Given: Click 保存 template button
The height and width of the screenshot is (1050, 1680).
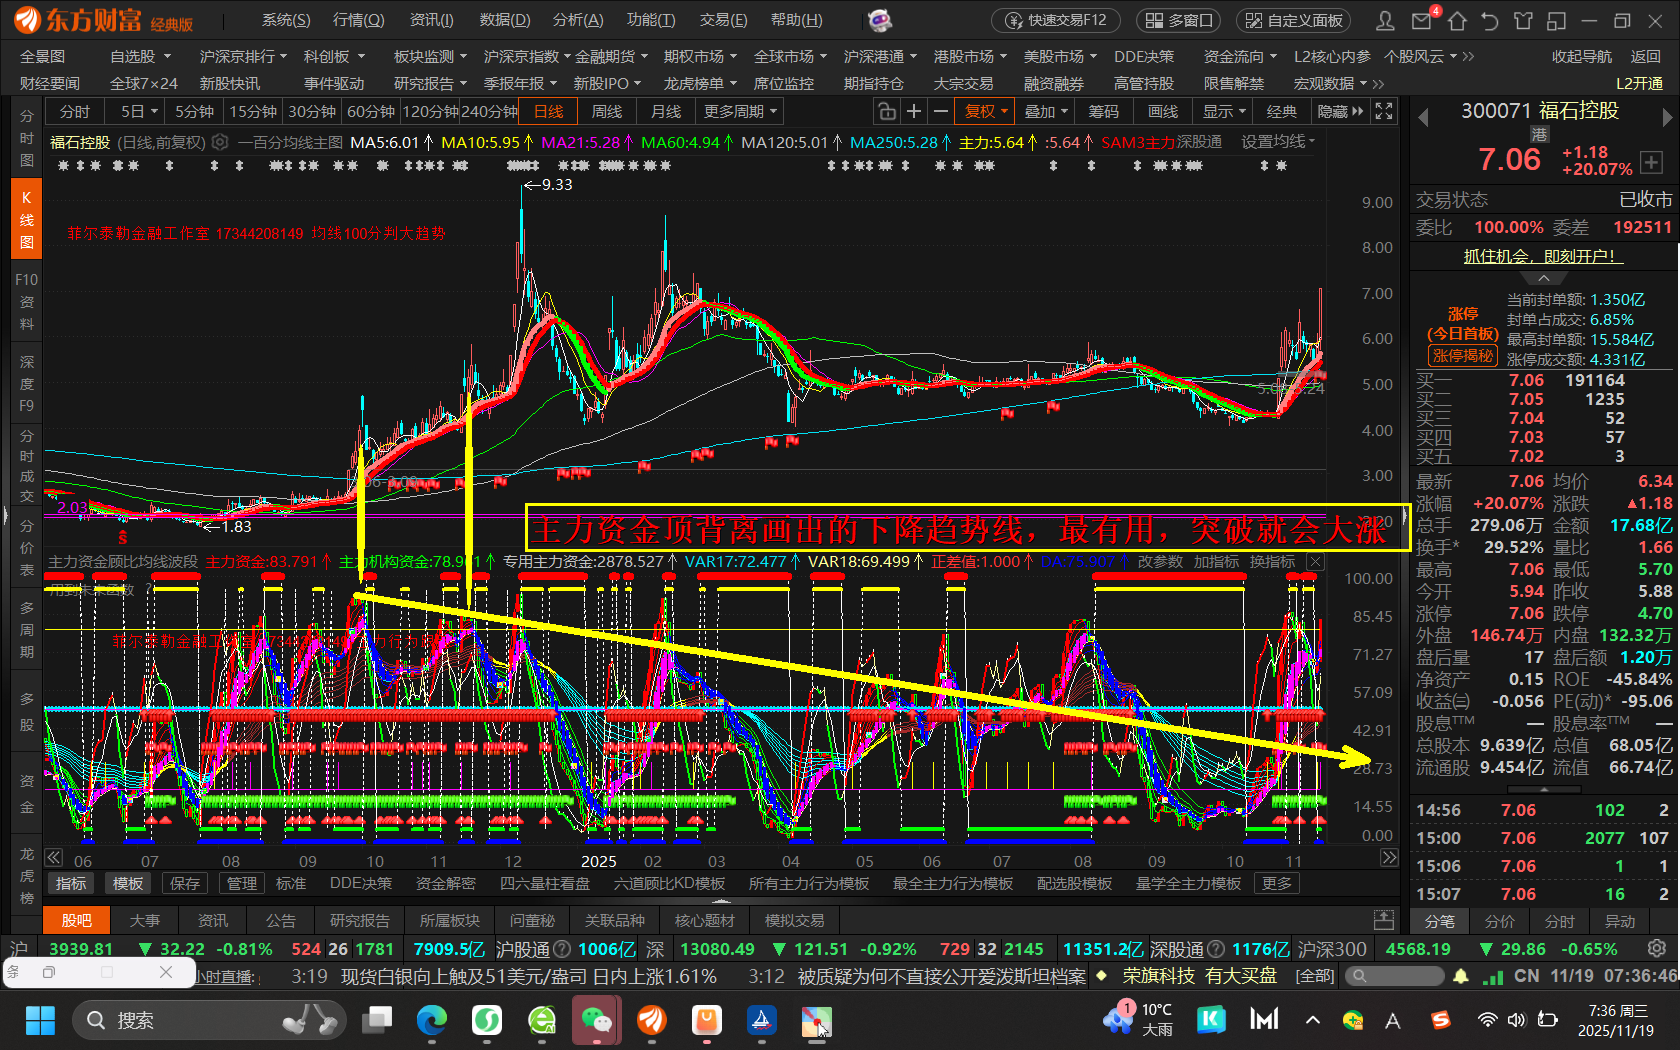Looking at the screenshot, I should click(x=185, y=883).
